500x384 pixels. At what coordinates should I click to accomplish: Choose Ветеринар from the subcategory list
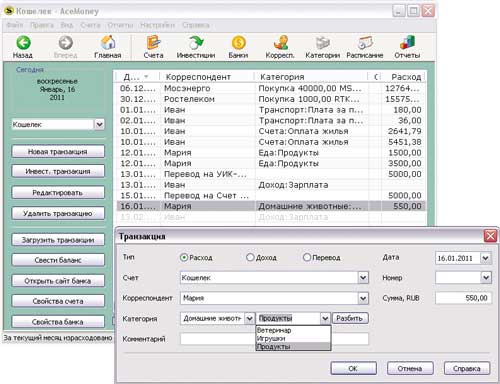pyautogui.click(x=293, y=330)
